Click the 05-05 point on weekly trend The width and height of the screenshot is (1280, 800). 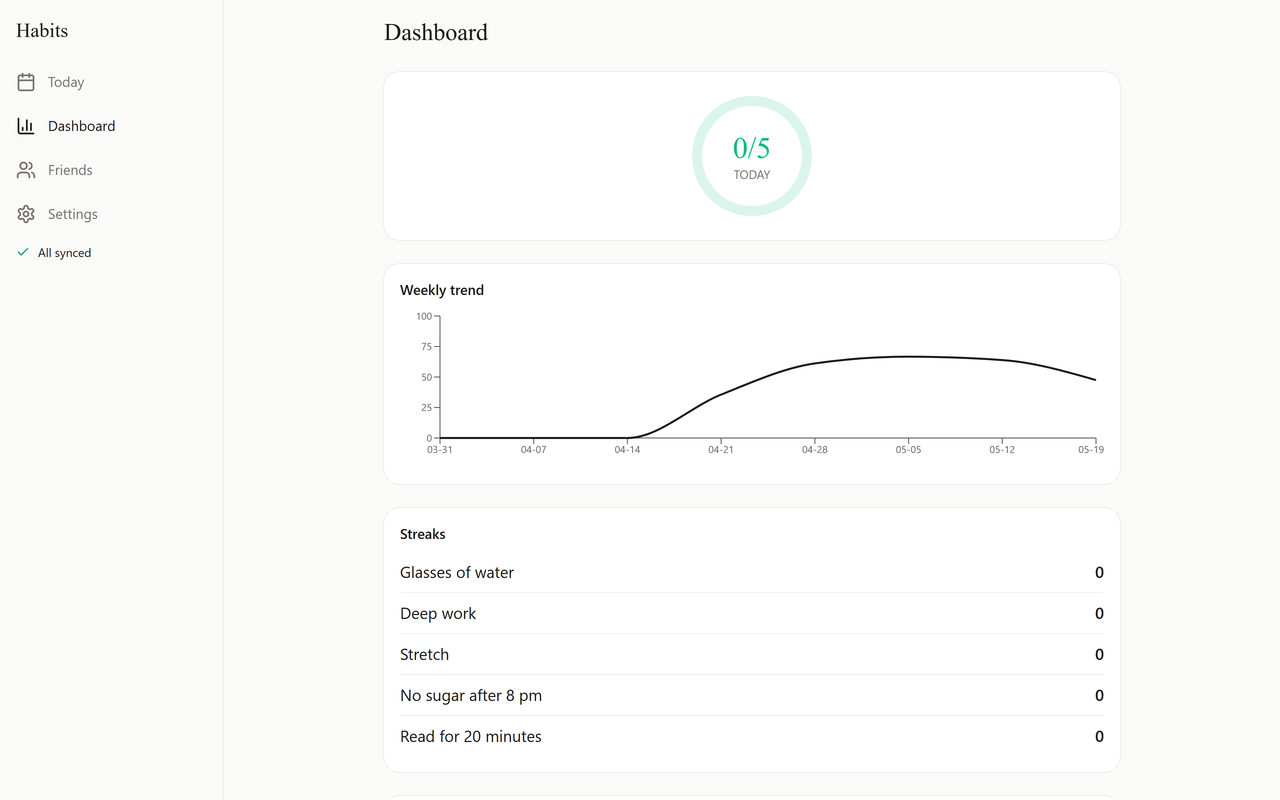[908, 356]
